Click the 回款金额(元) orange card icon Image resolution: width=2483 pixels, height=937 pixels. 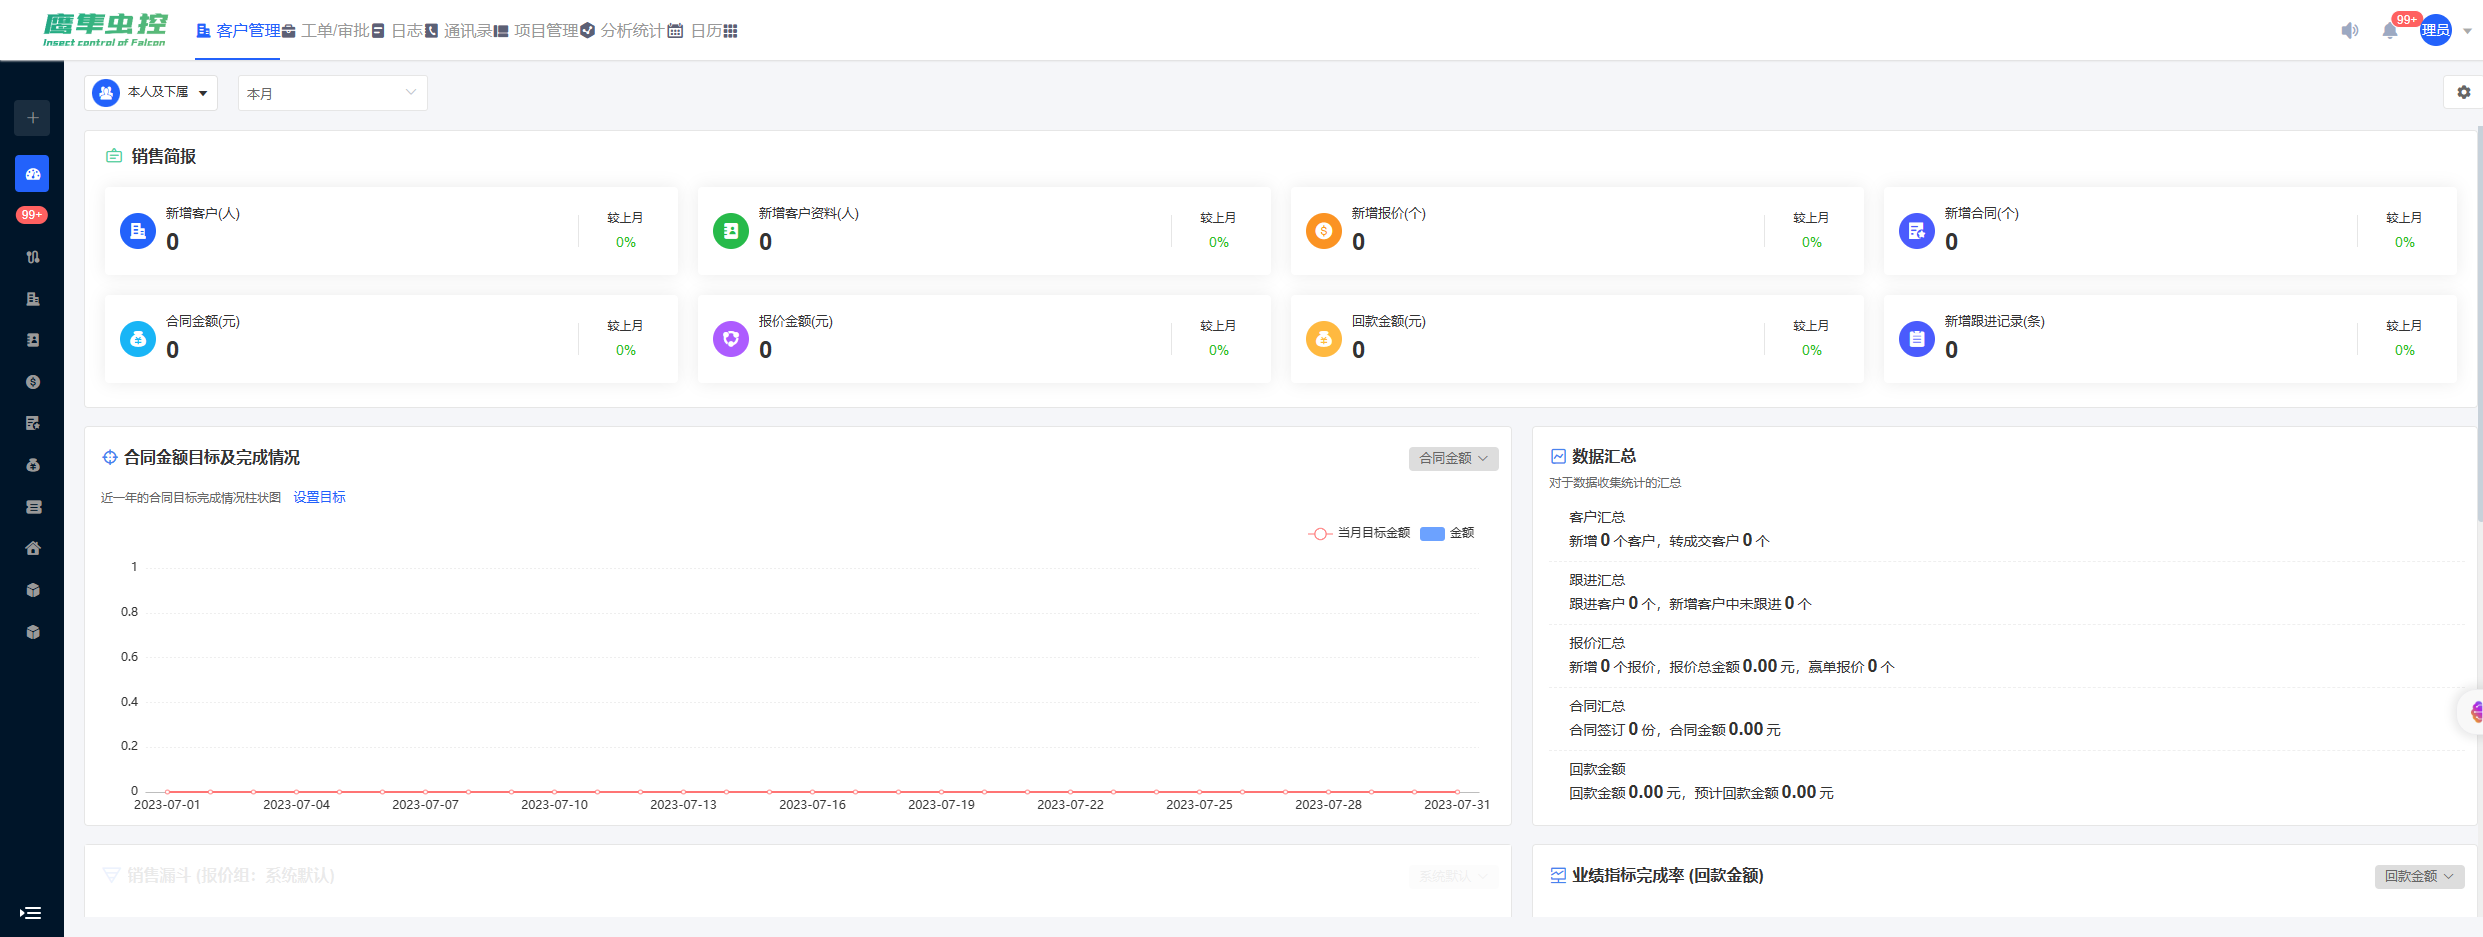click(1324, 339)
